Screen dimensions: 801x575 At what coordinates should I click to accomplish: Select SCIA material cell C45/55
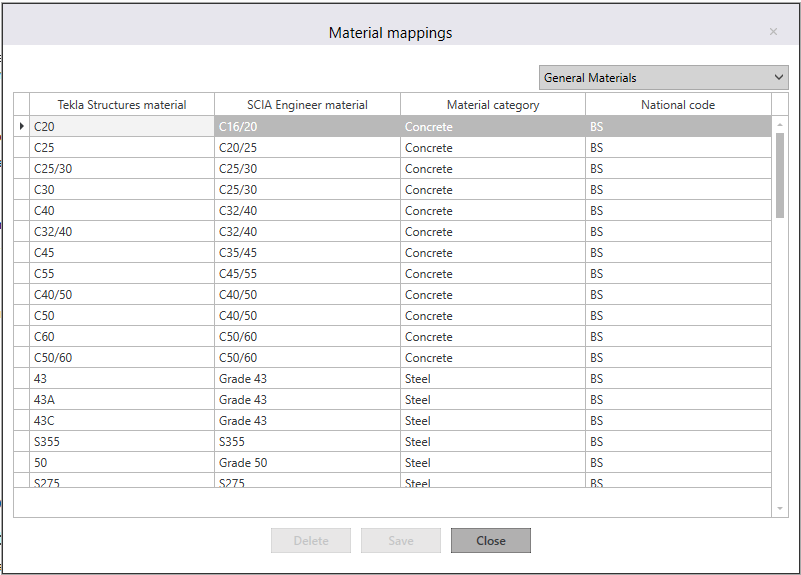[x=308, y=273]
